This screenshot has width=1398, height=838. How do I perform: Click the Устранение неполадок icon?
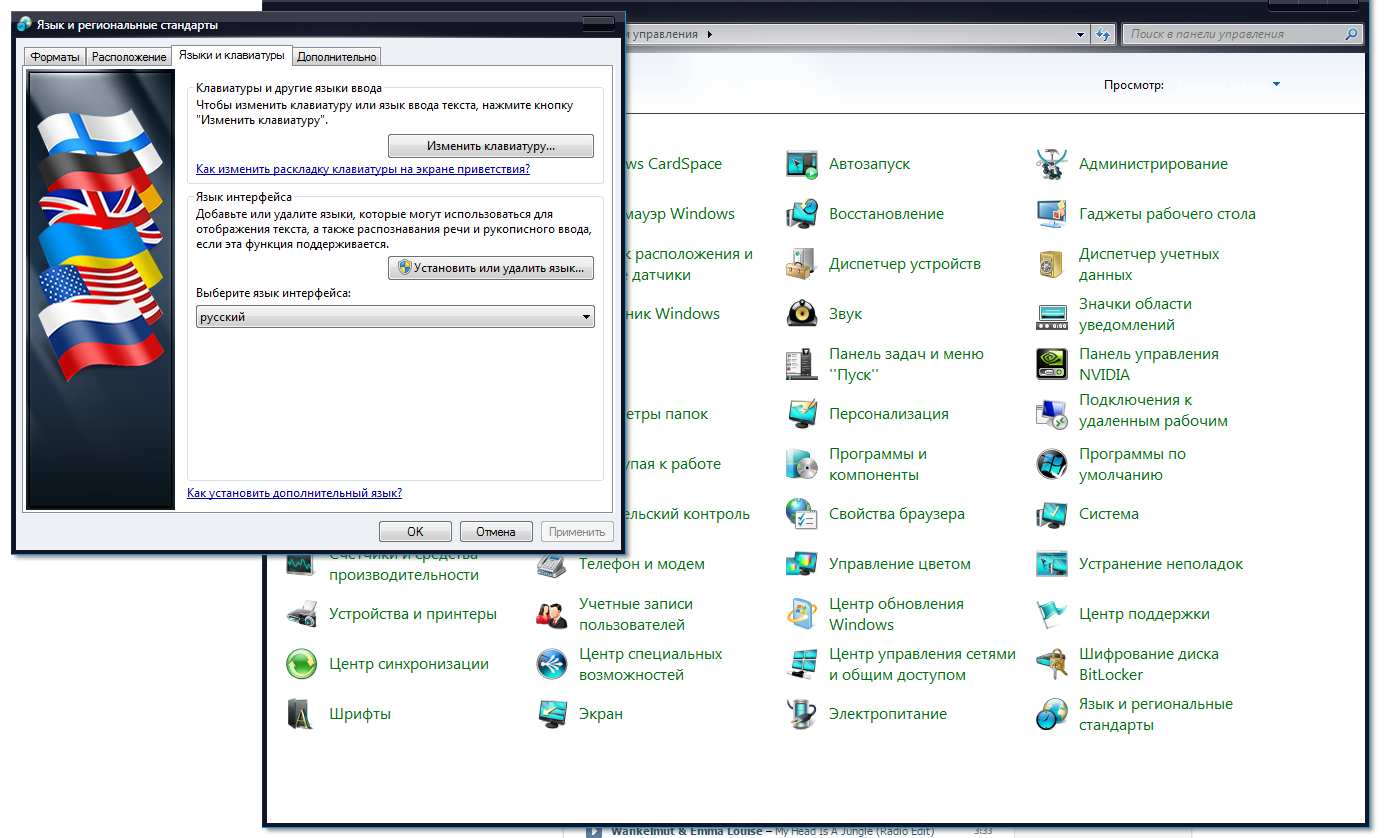(1052, 564)
